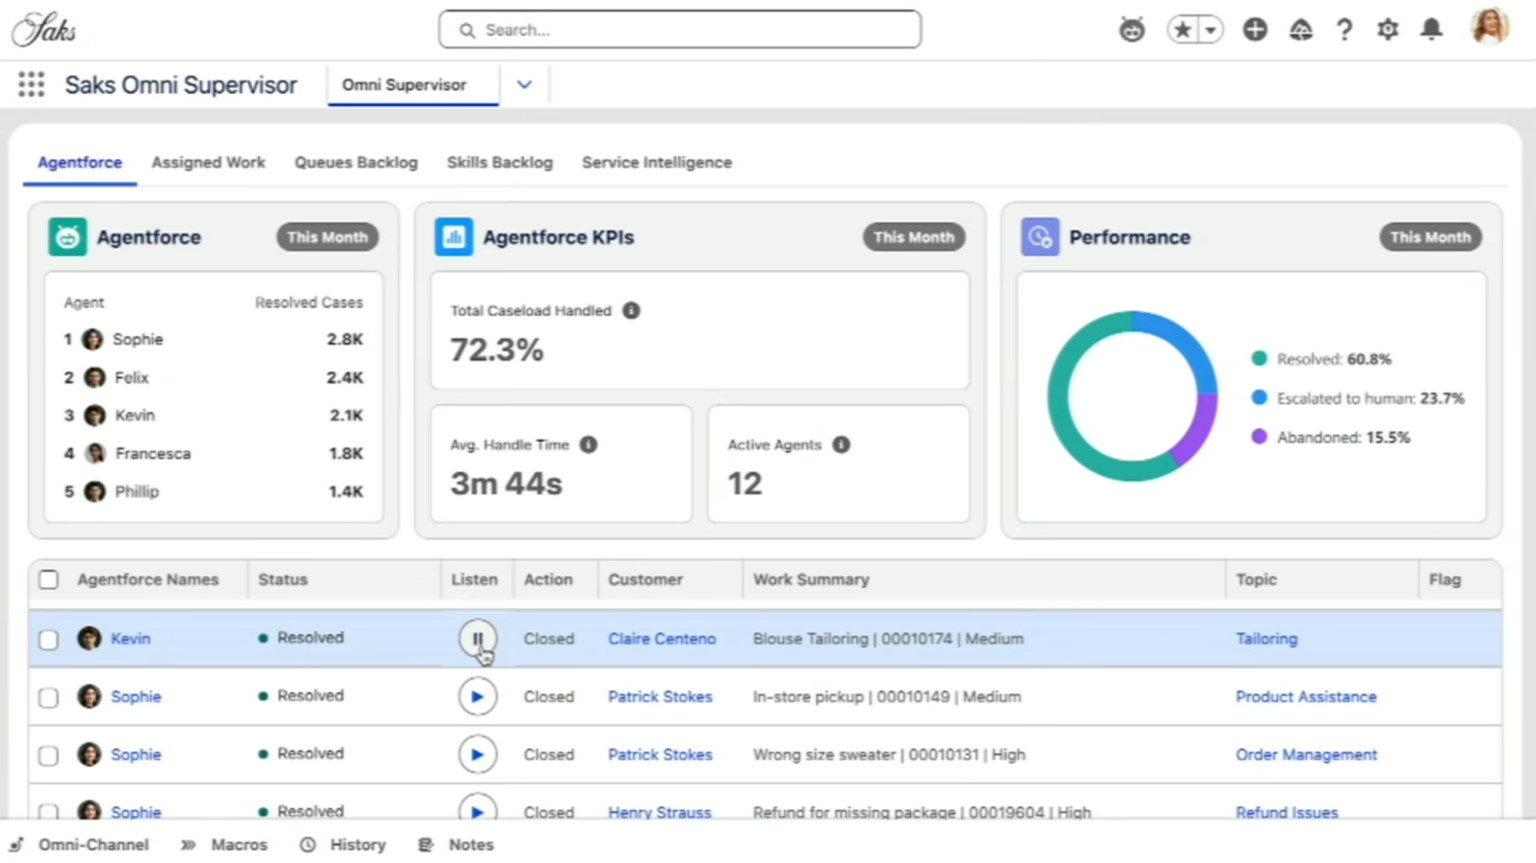Viewport: 1536px width, 863px height.
Task: Select Felix in the top agents list
Action: [x=131, y=377]
